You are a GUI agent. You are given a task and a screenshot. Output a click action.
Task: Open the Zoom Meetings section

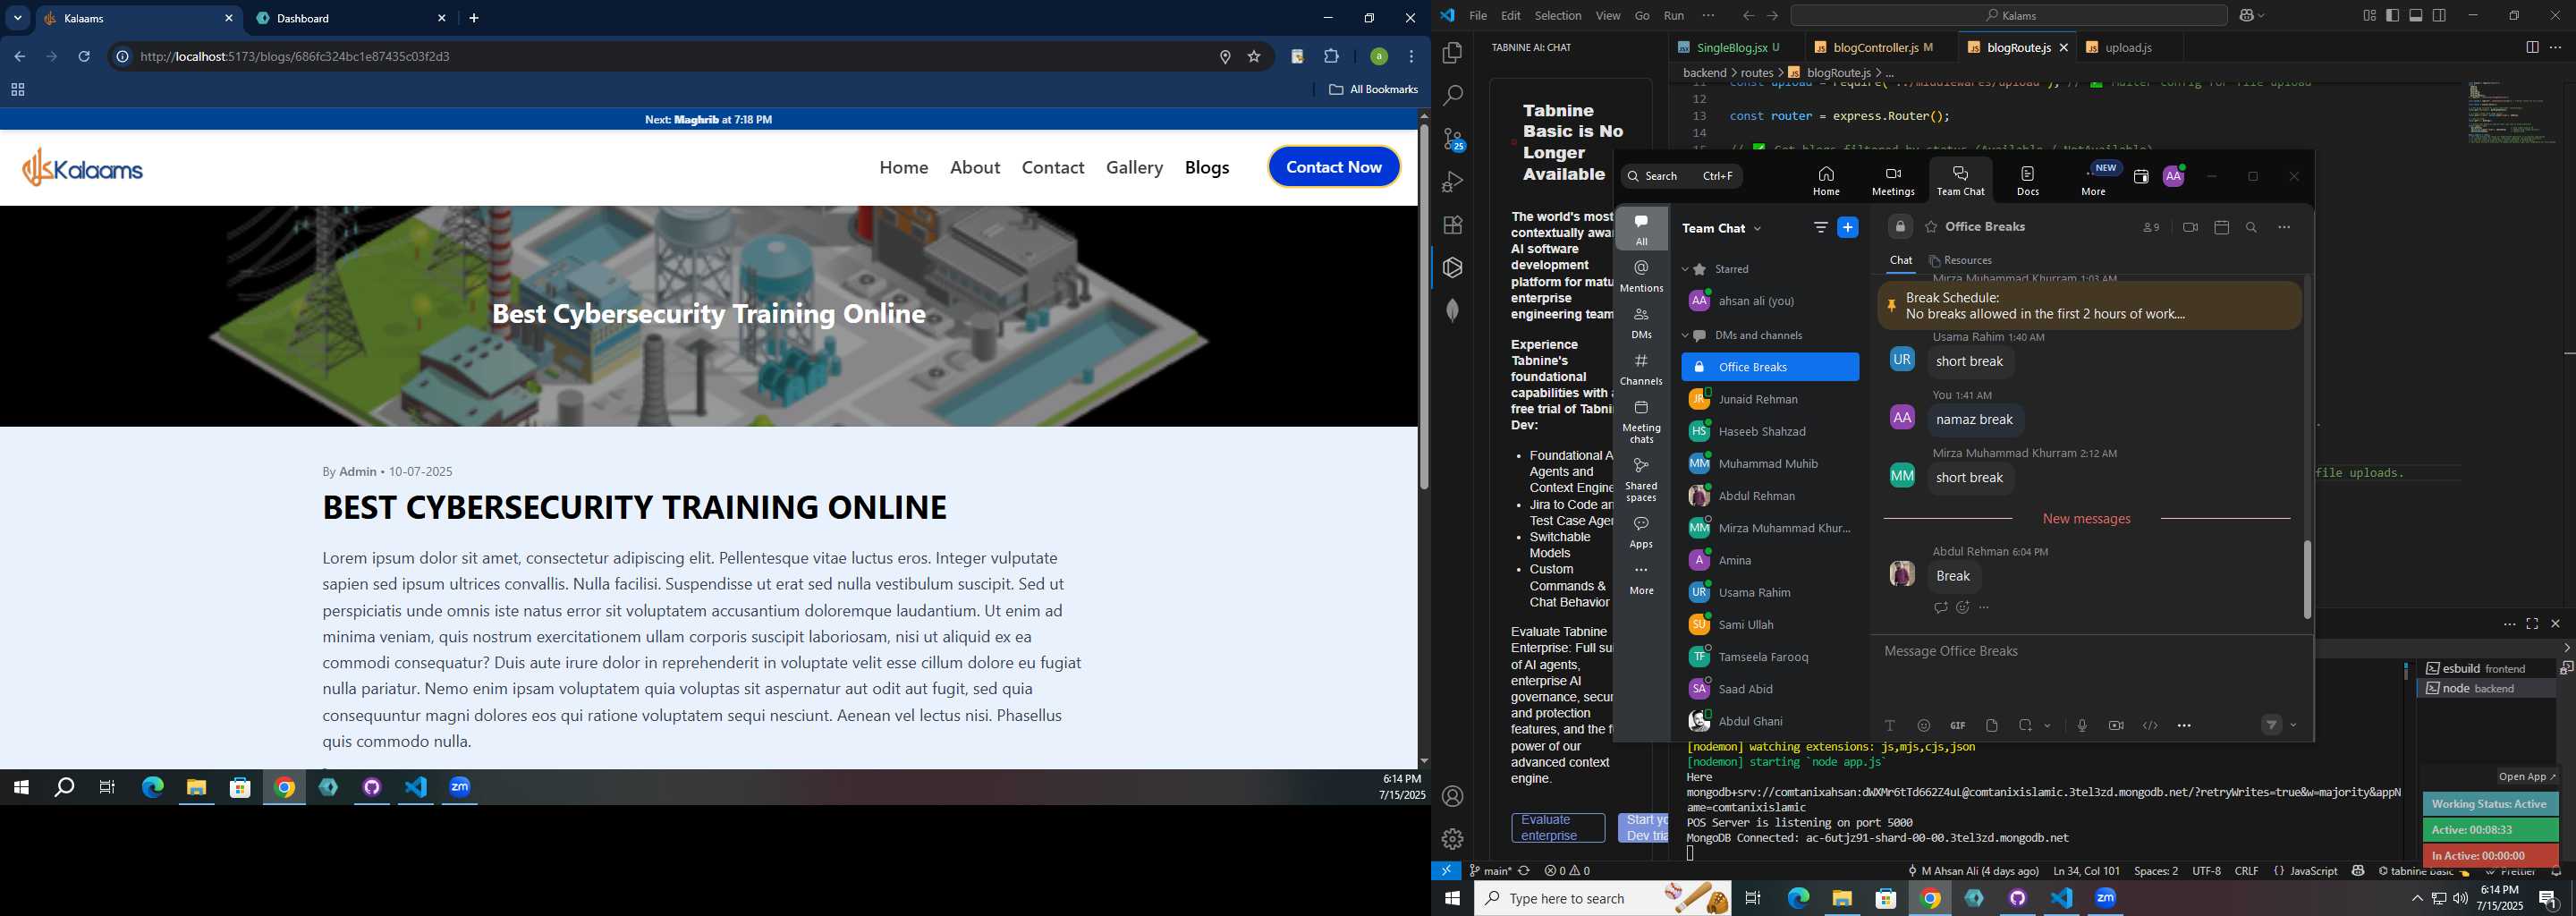[1893, 180]
